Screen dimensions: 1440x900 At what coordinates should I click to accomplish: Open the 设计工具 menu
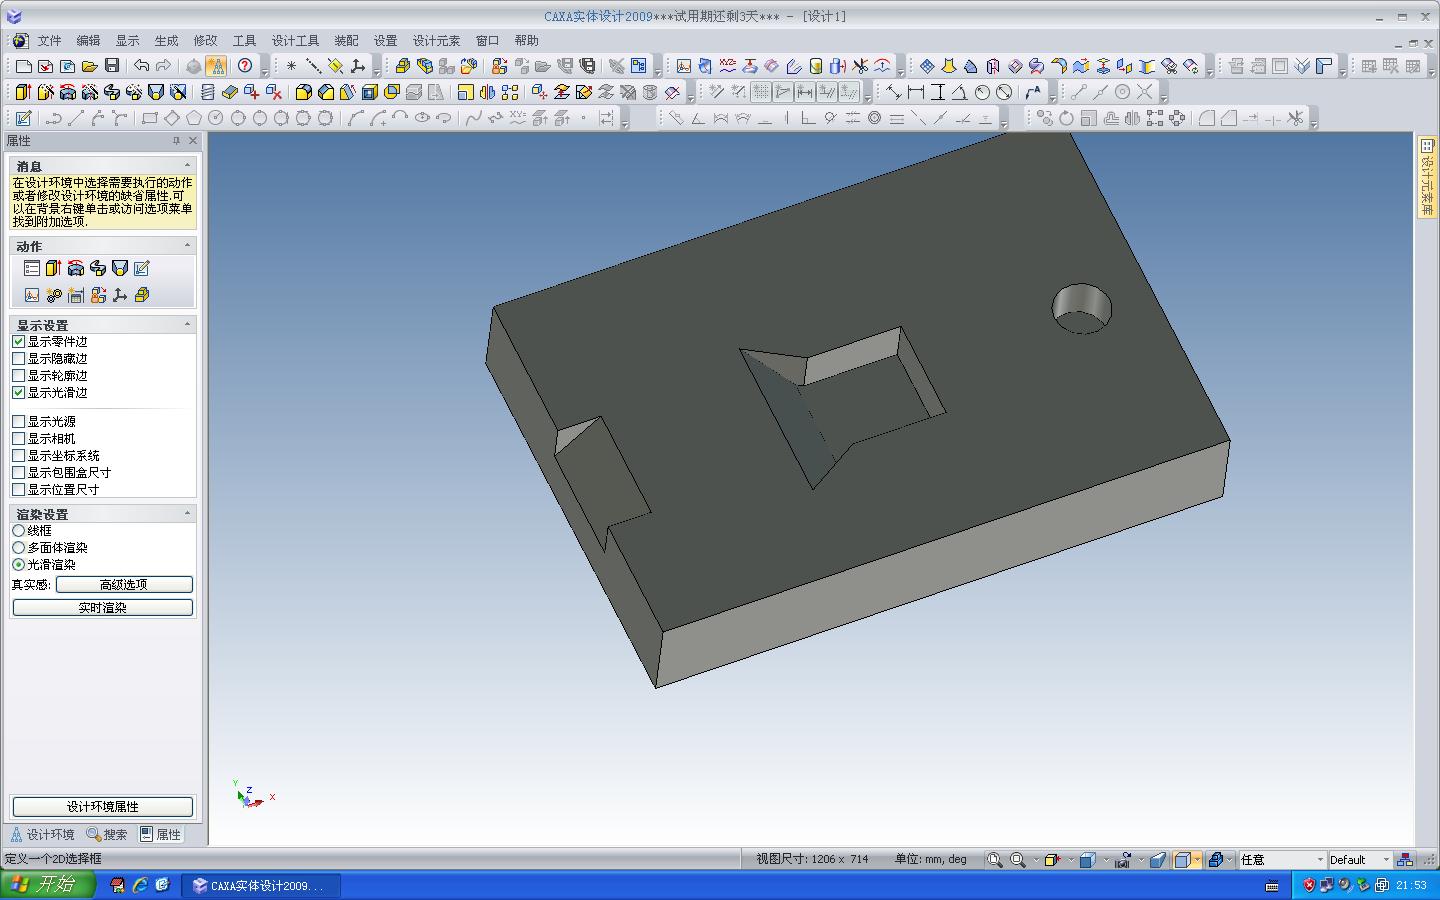point(295,41)
